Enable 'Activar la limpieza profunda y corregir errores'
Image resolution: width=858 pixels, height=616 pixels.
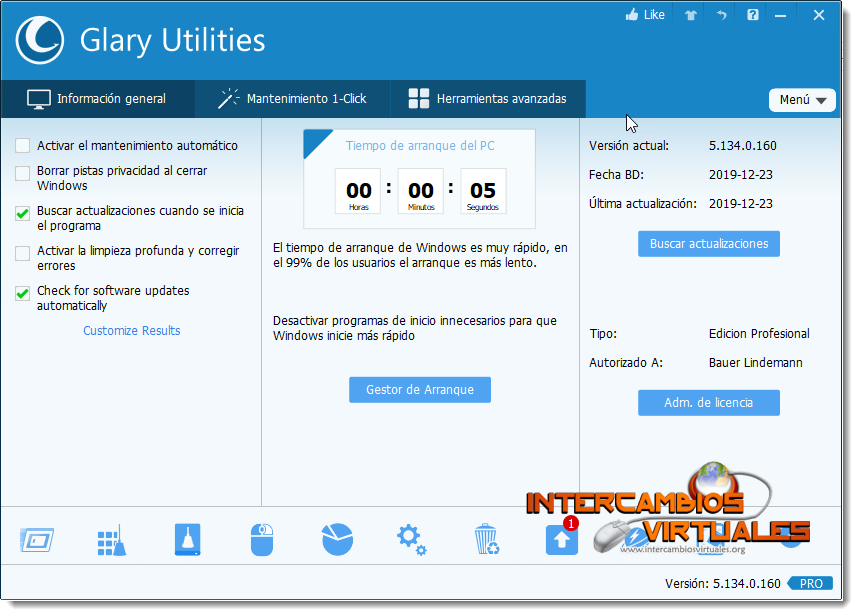pyautogui.click(x=22, y=253)
